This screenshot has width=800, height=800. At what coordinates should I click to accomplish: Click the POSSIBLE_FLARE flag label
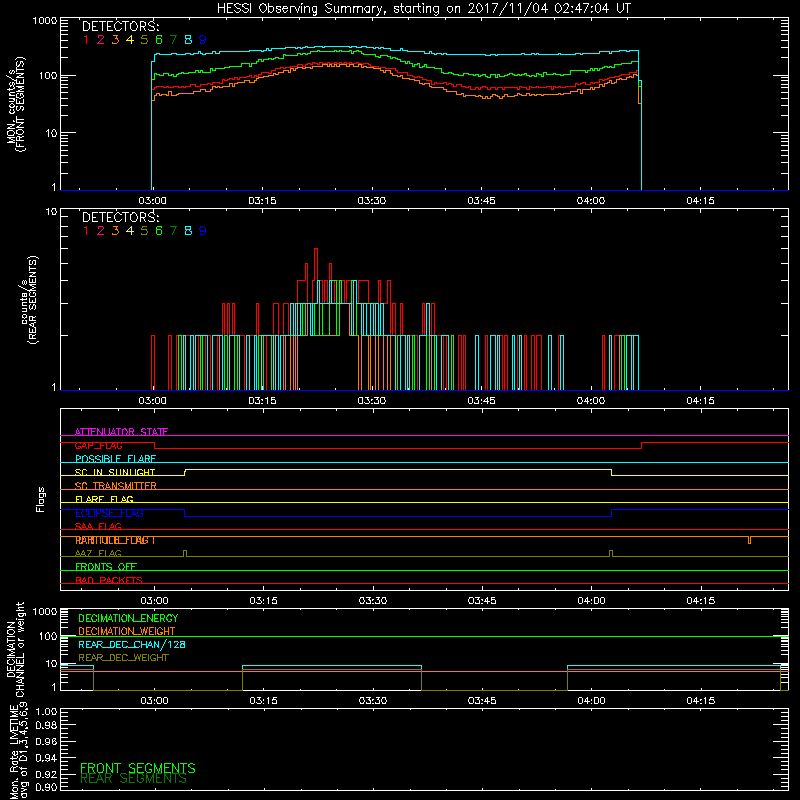[115, 459]
